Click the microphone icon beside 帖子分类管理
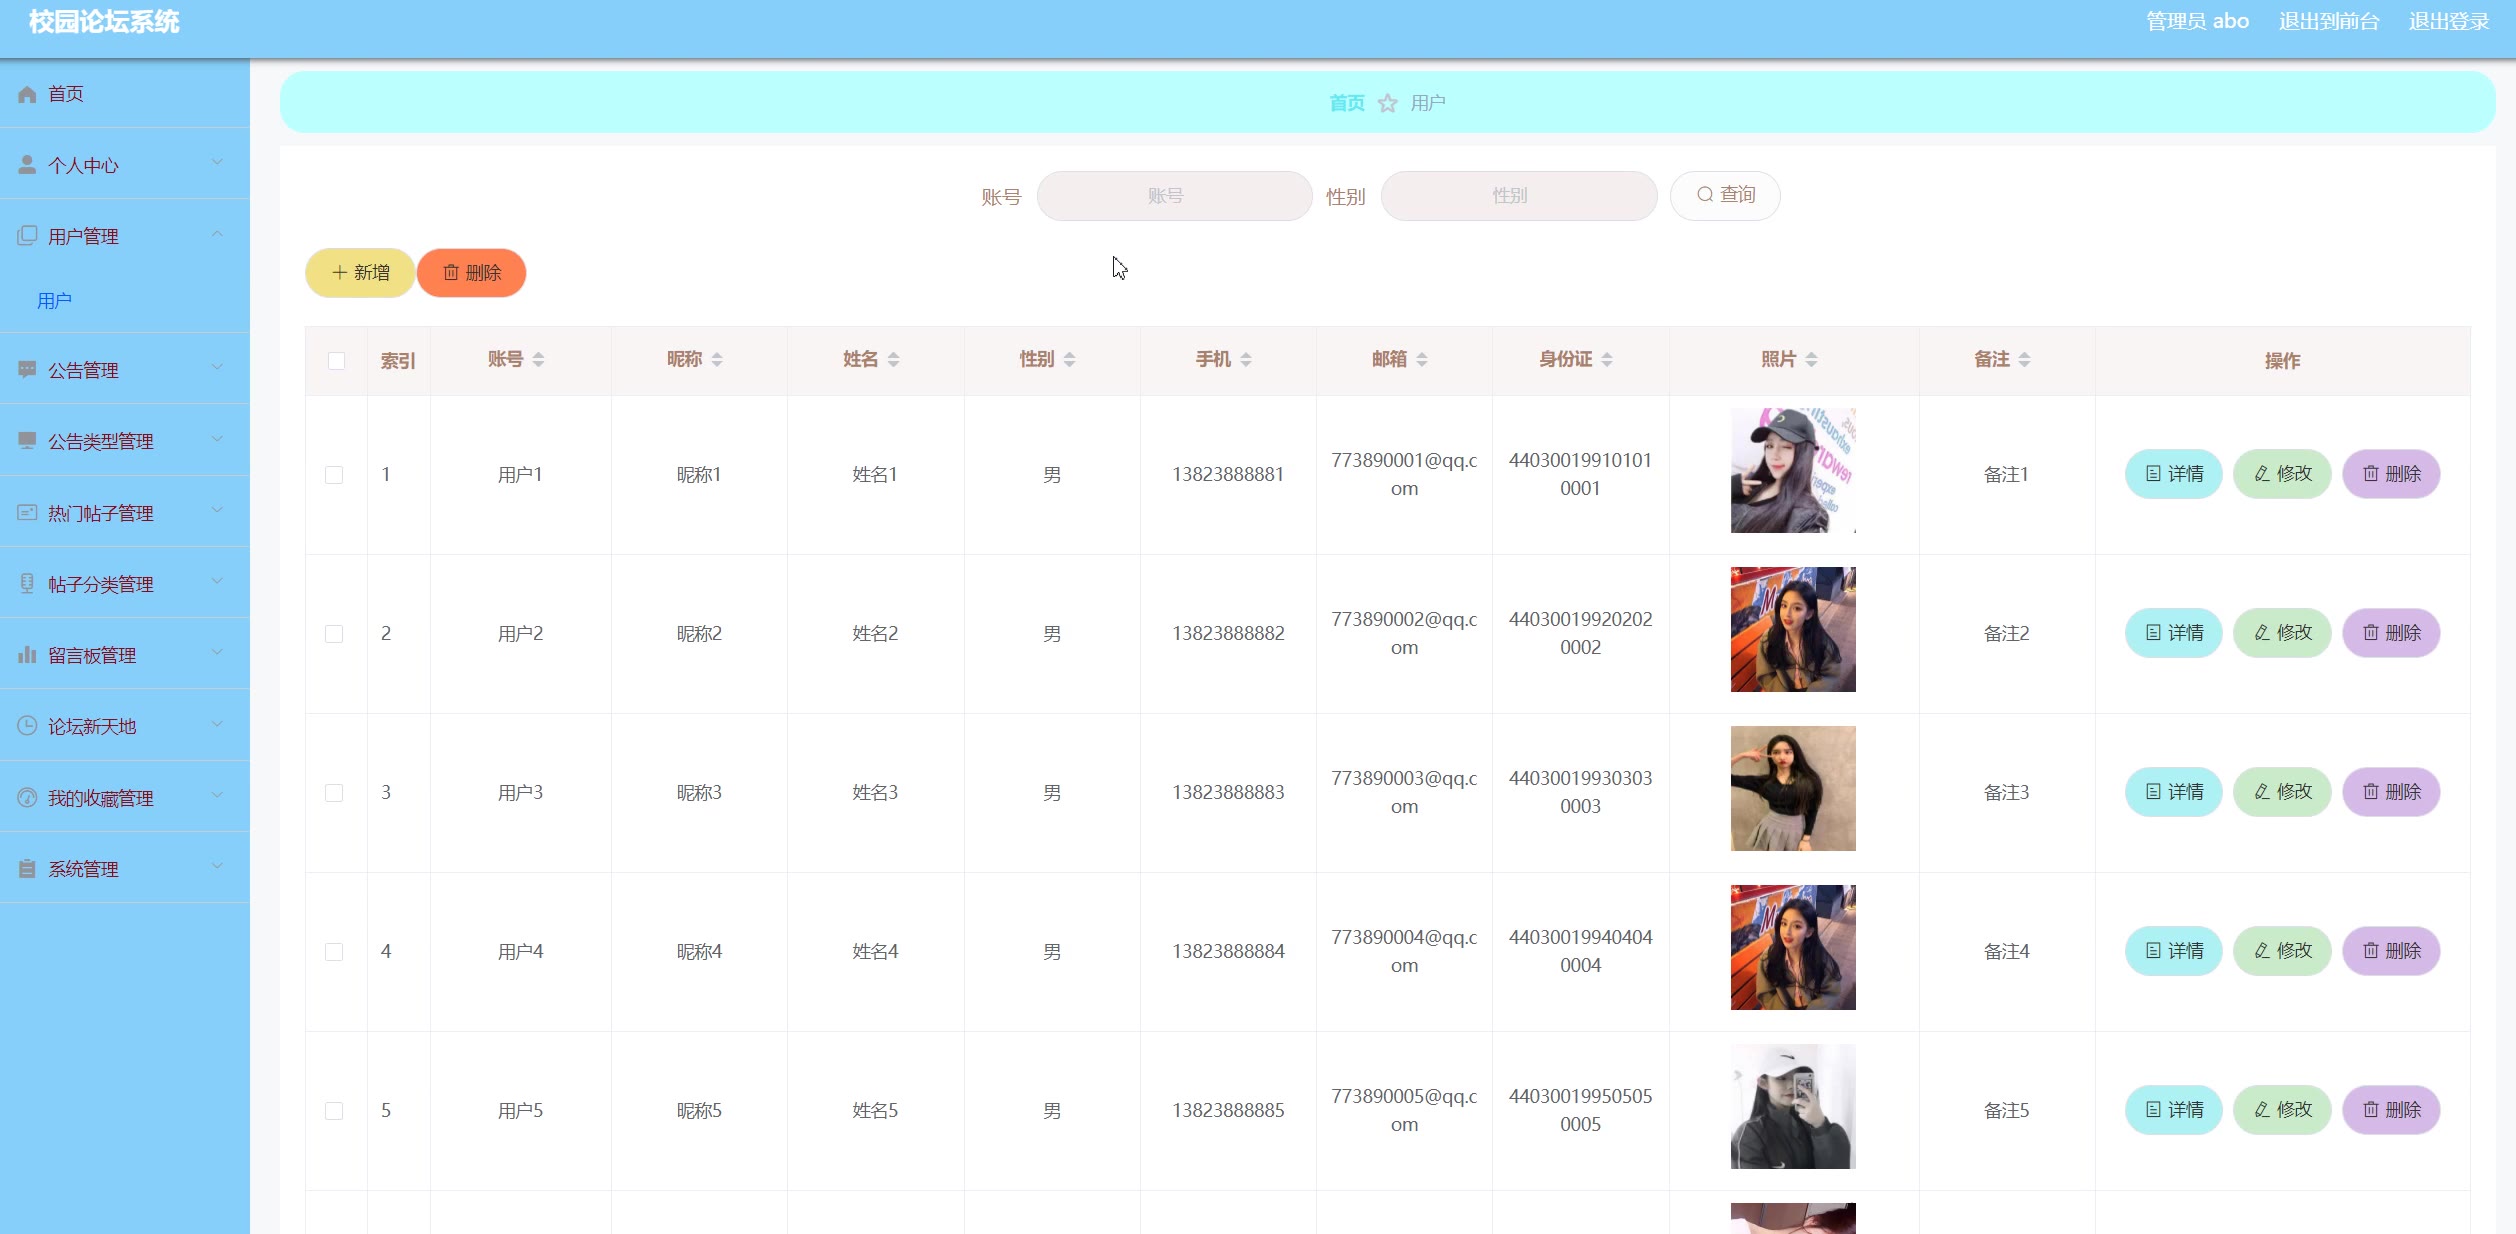This screenshot has height=1234, width=2516. [x=27, y=584]
